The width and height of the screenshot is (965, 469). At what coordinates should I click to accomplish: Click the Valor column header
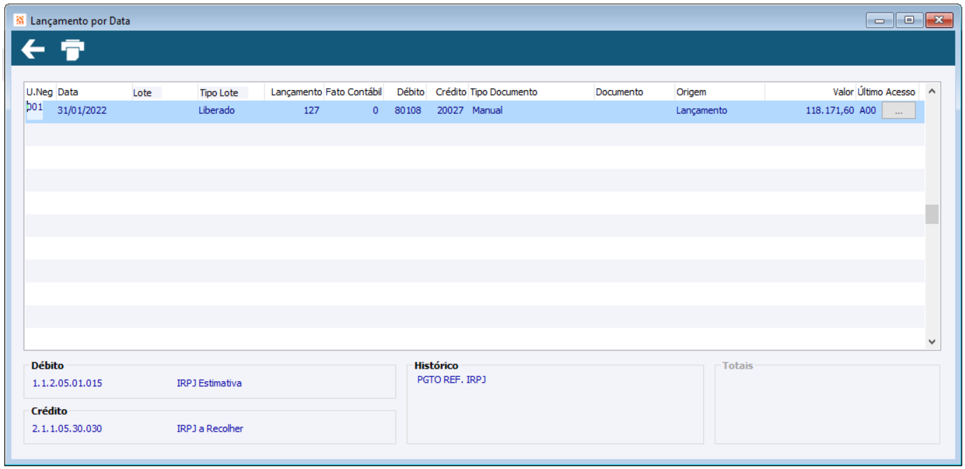tap(810, 92)
